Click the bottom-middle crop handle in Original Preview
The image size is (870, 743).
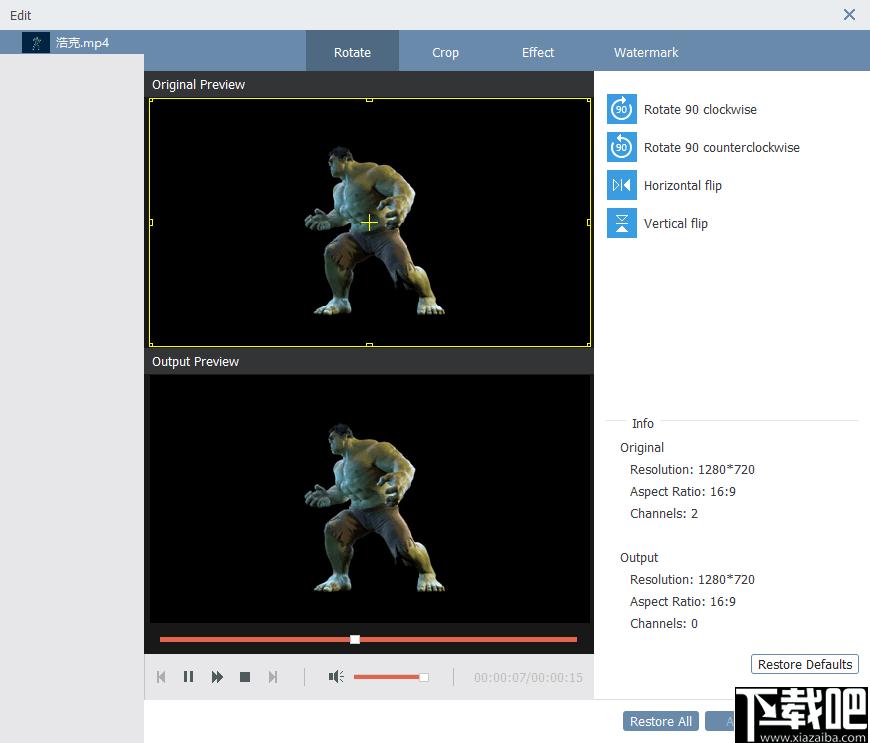[x=369, y=345]
